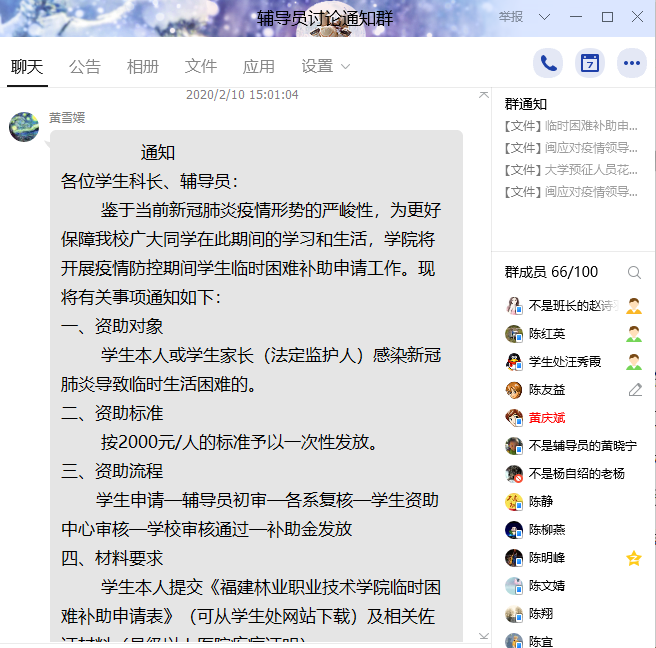The image size is (656, 648).
Task: Click the scroll-up arrow of chat area
Action: 484,95
